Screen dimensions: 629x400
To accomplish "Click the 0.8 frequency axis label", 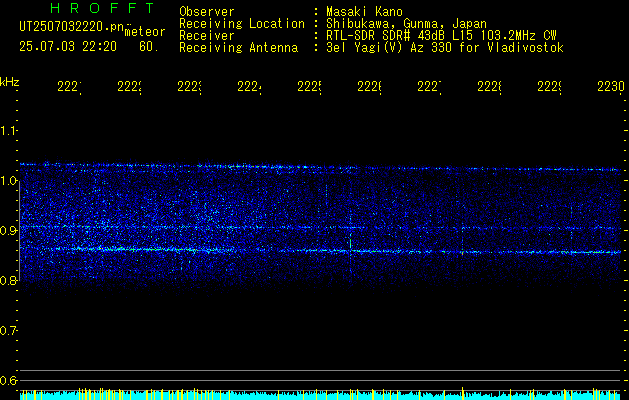I will tap(8, 281).
